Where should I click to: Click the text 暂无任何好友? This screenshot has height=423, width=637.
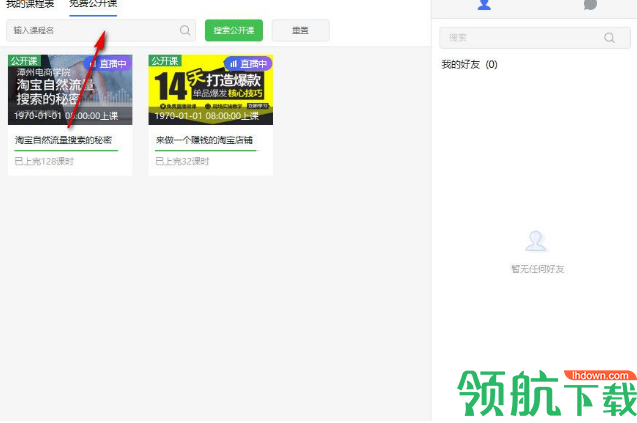(537, 269)
